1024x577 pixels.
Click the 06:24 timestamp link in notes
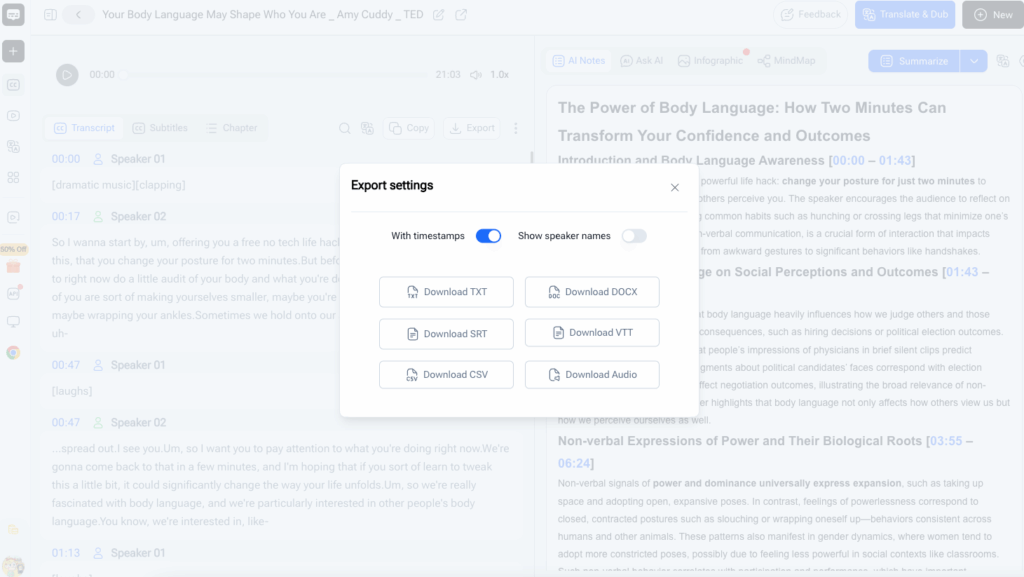coord(574,463)
